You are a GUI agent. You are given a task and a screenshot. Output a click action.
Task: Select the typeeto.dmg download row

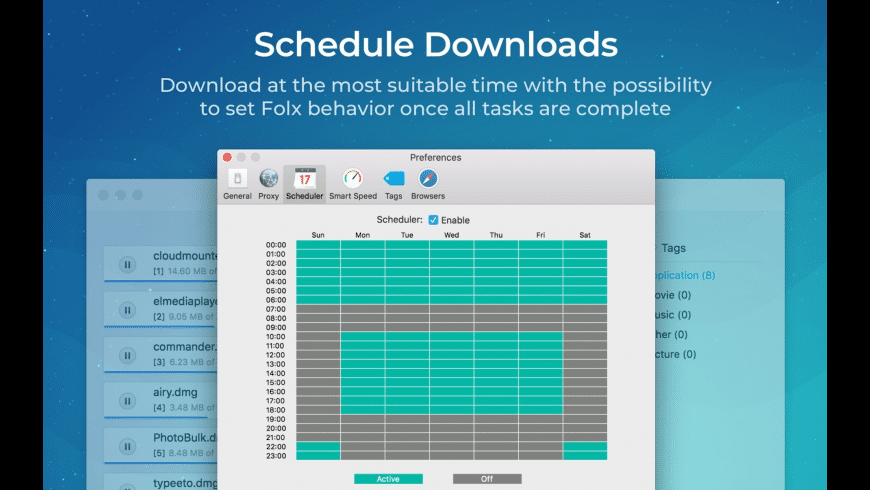tap(160, 482)
